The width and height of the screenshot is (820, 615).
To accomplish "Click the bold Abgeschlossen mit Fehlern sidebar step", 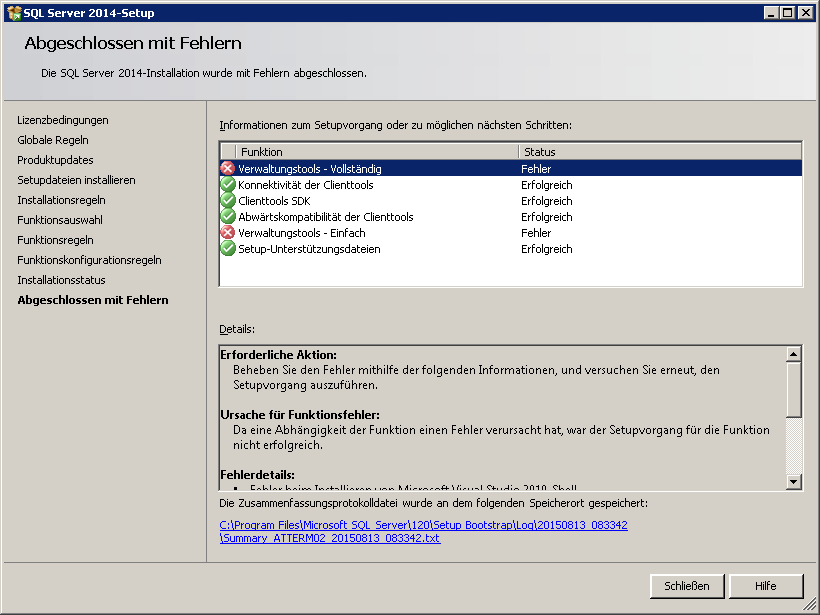I will click(93, 300).
